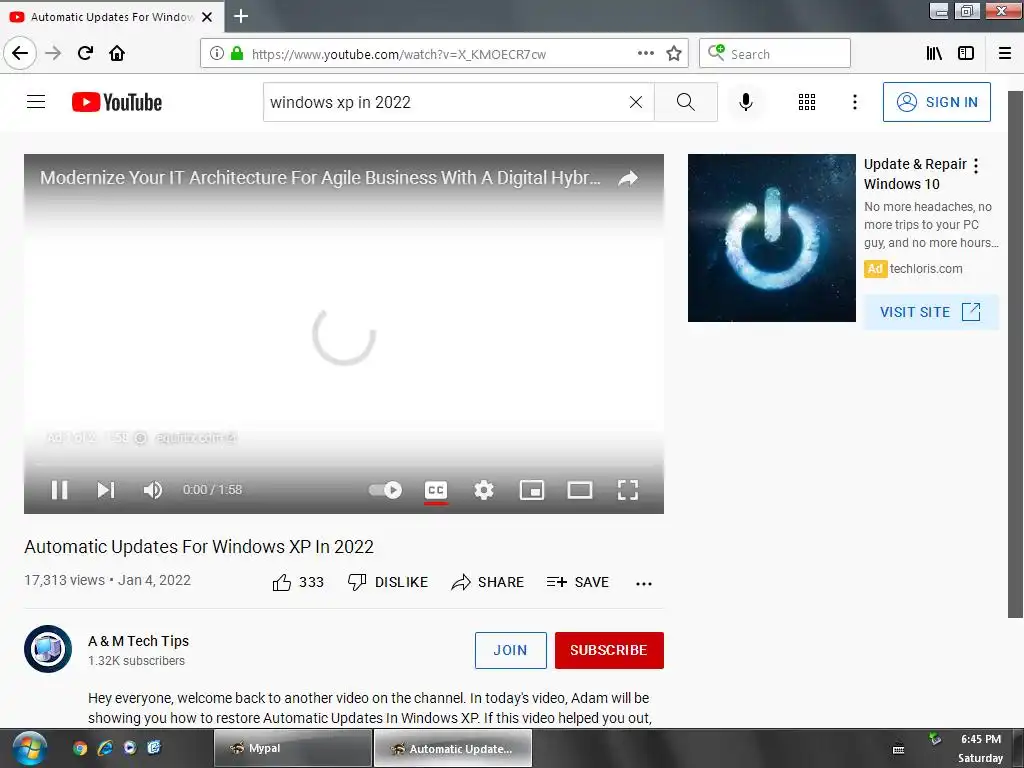Search with your voice microphone

pos(746,102)
